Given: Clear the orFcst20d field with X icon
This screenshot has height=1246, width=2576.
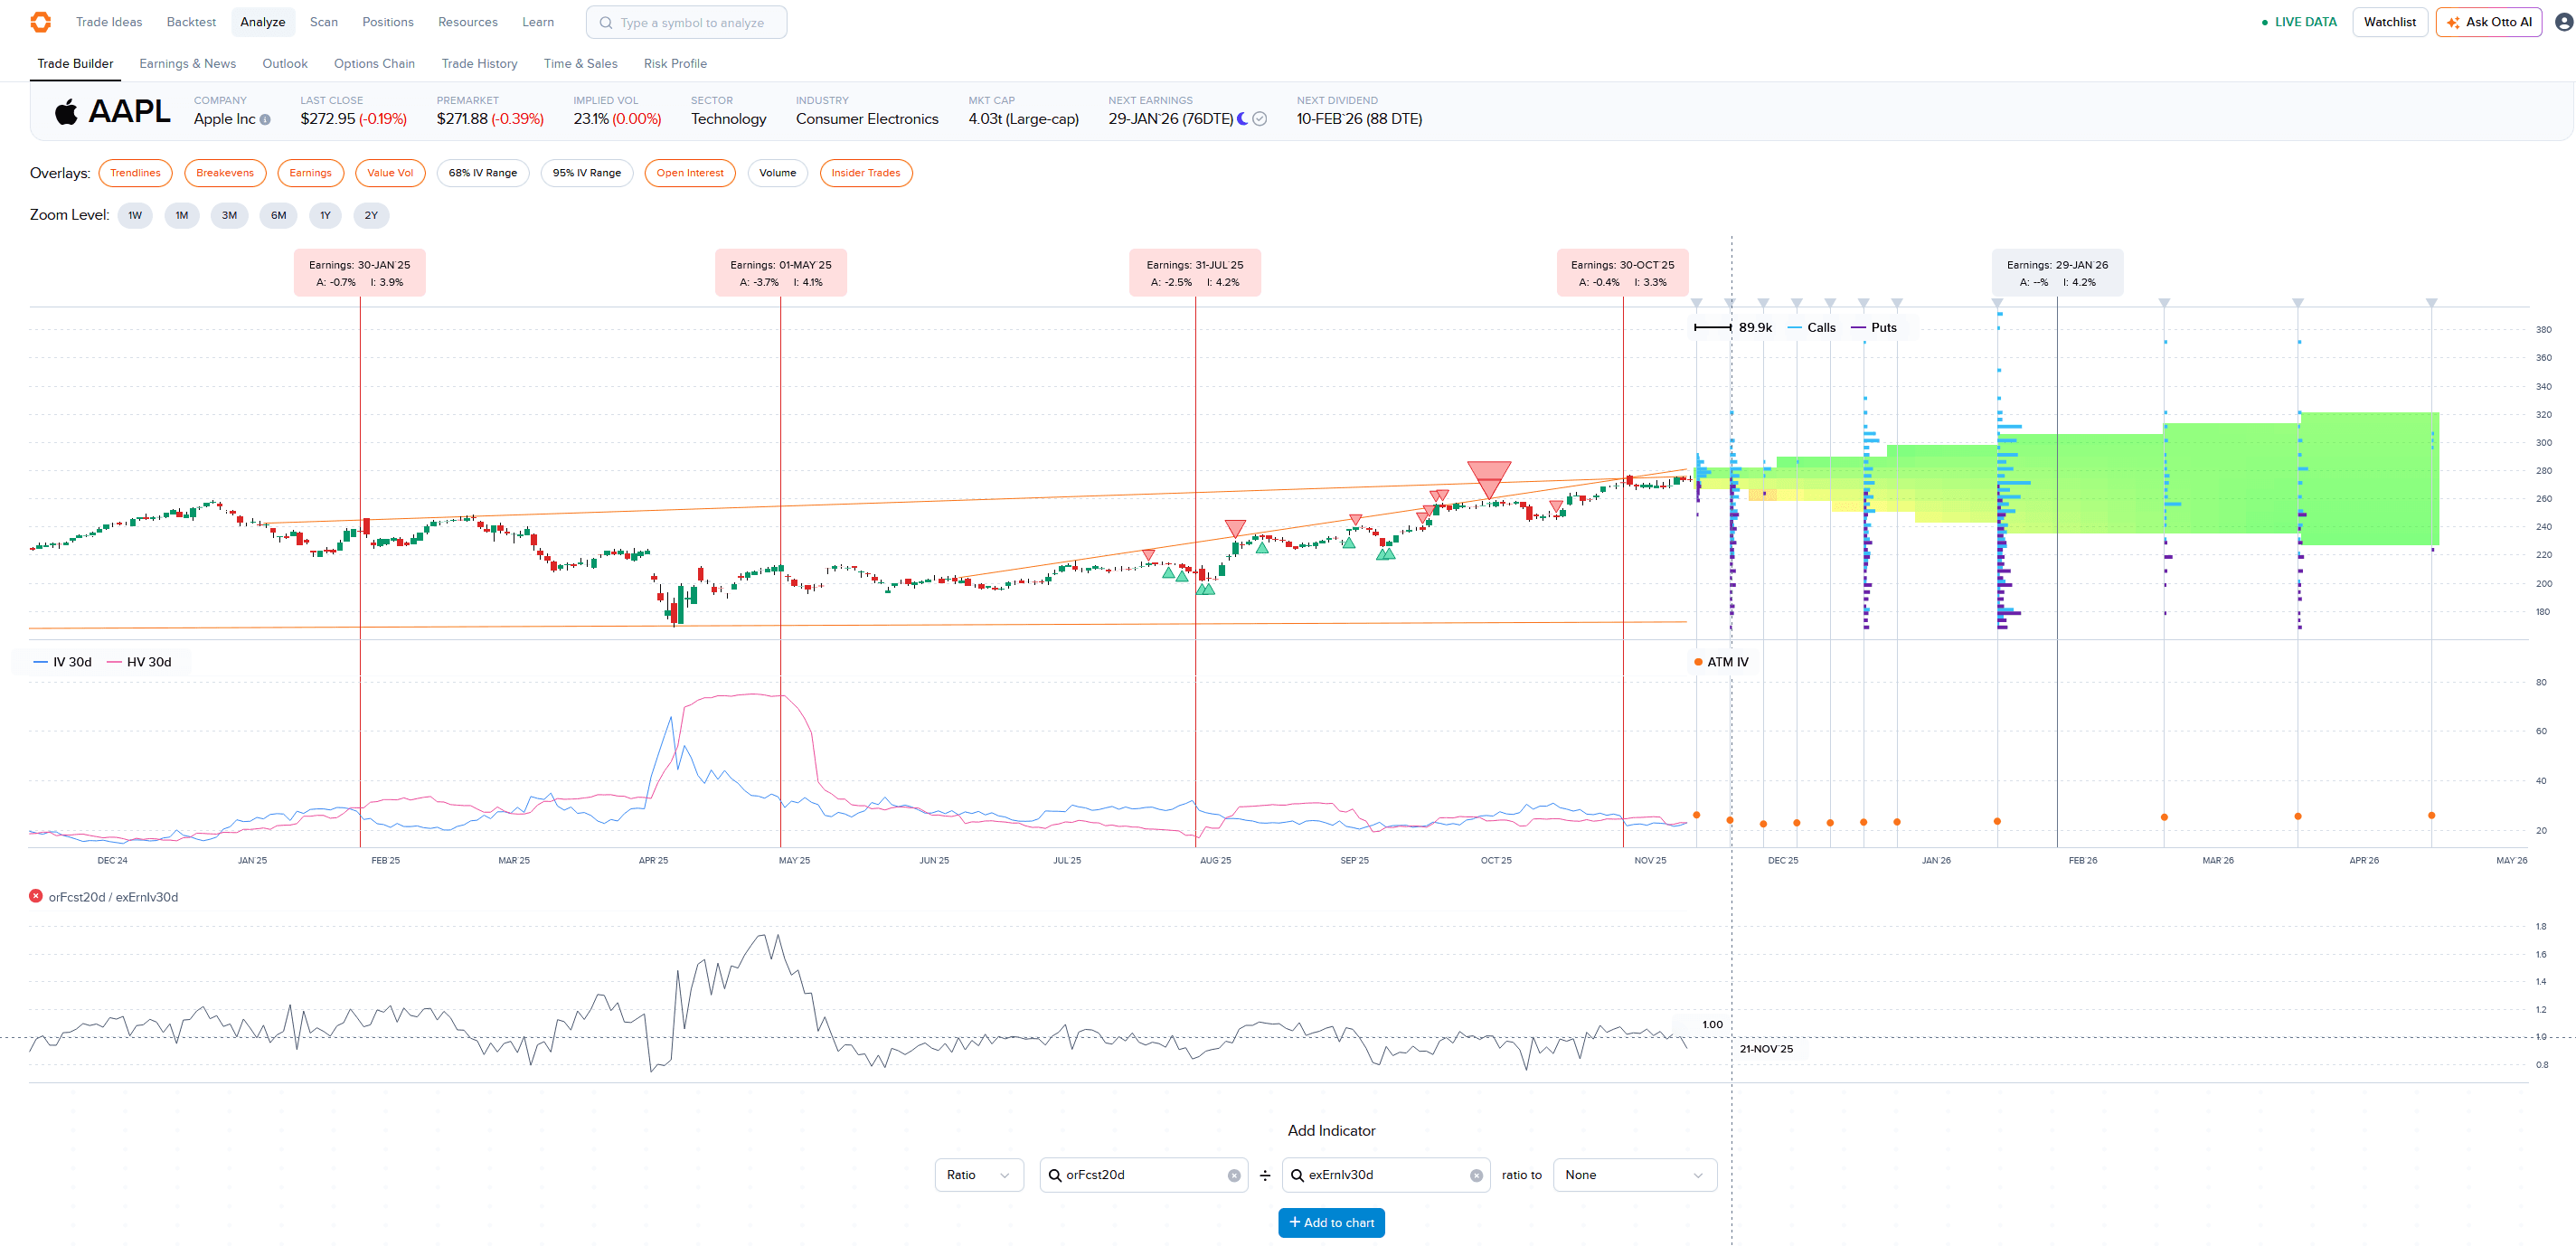Looking at the screenshot, I should [x=1234, y=1175].
